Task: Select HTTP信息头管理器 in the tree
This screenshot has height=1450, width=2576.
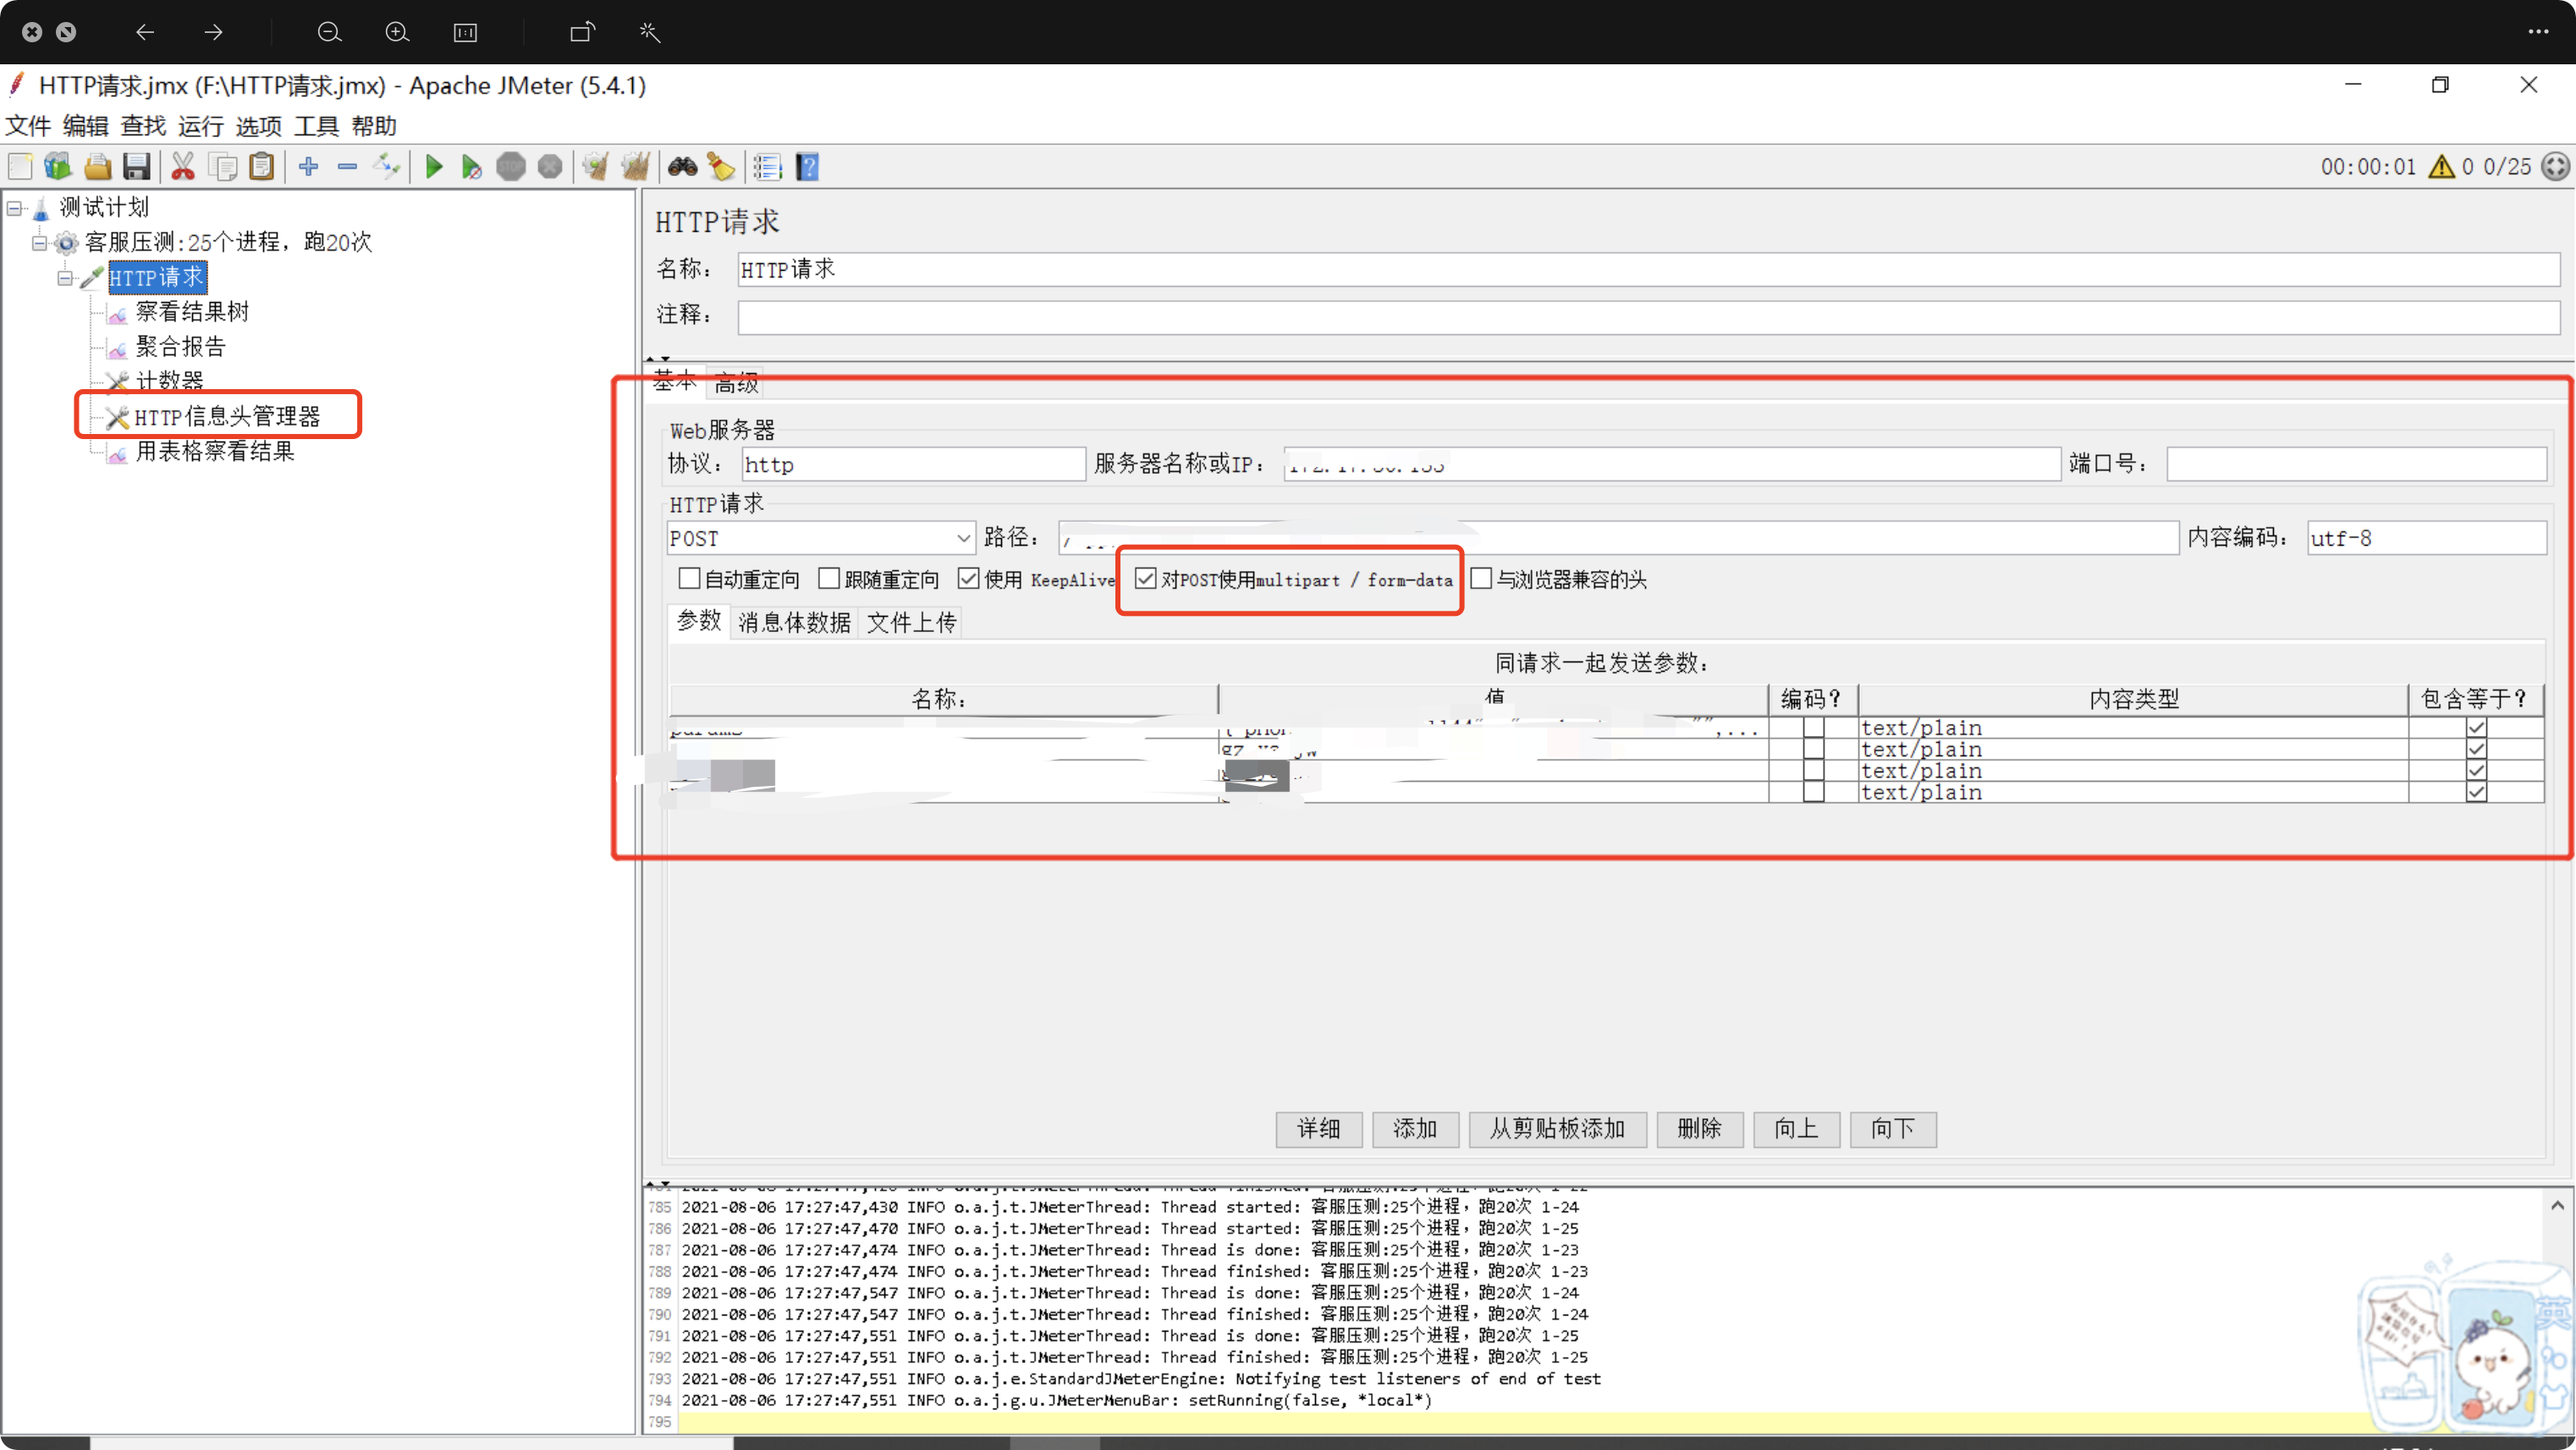Action: click(227, 416)
